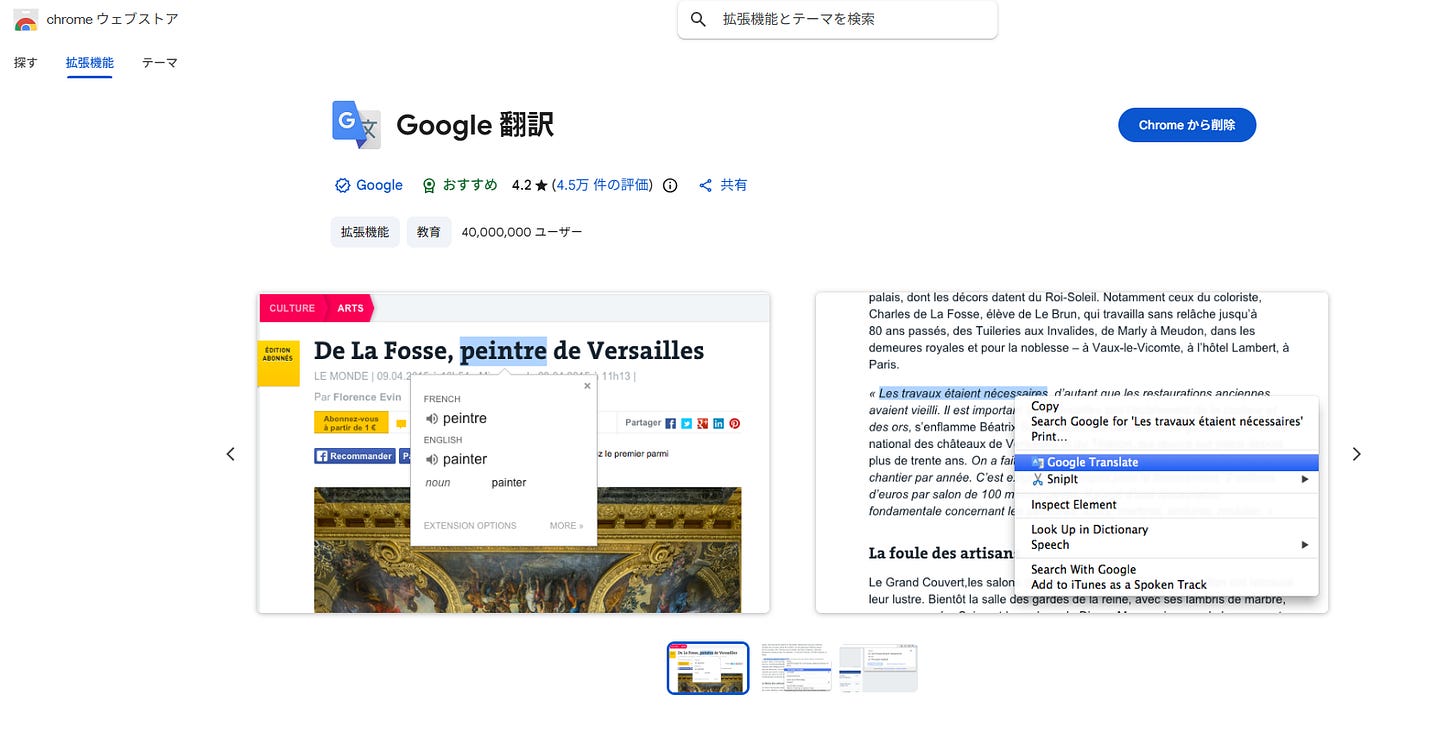
Task: Click the おすすめ featured badge icon
Action: tap(429, 185)
